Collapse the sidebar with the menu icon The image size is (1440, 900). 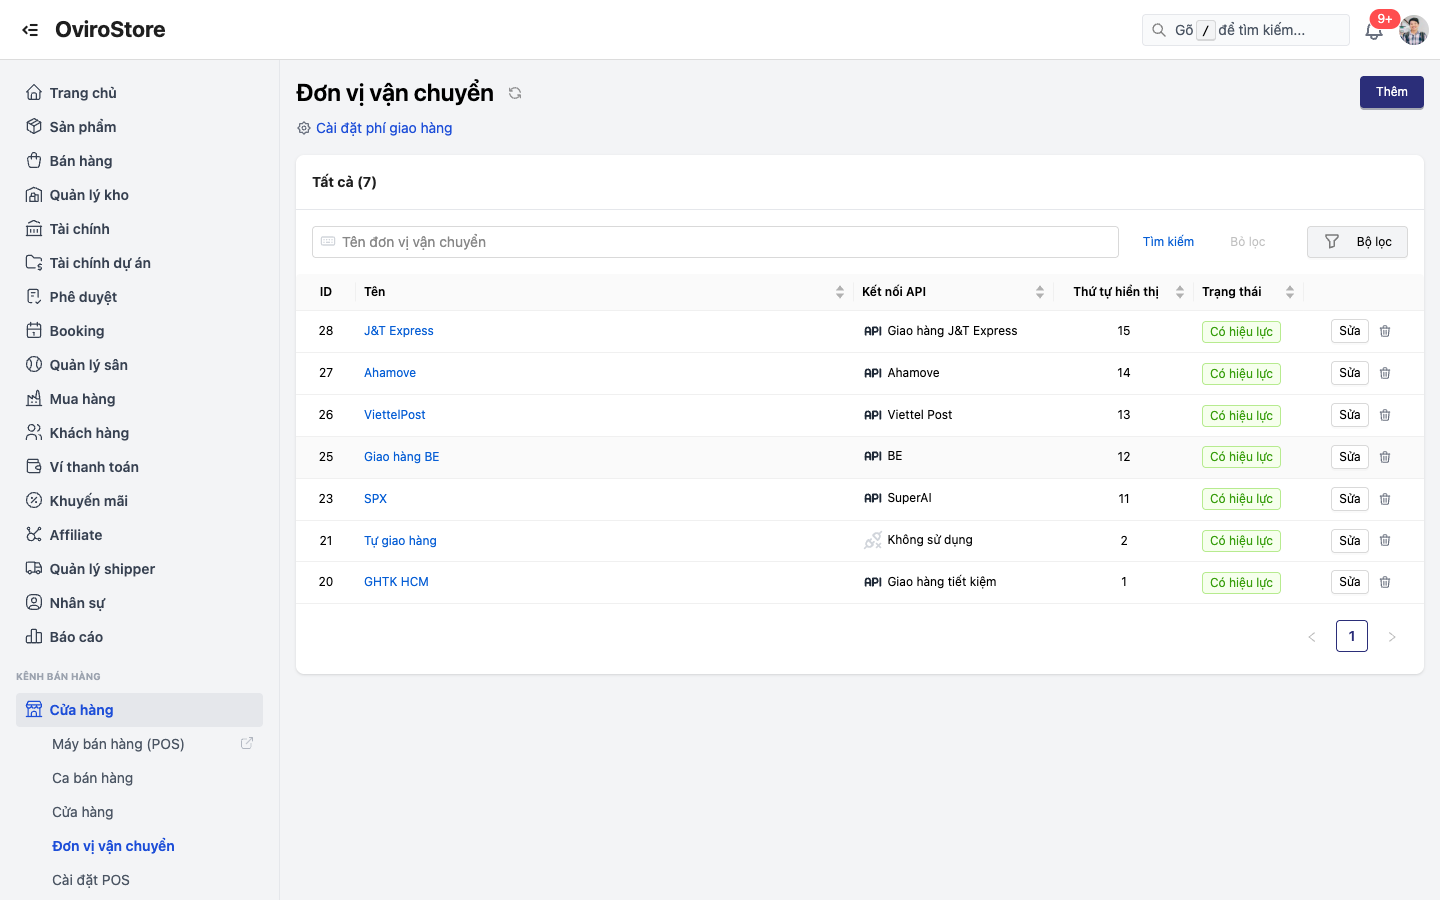(x=30, y=30)
